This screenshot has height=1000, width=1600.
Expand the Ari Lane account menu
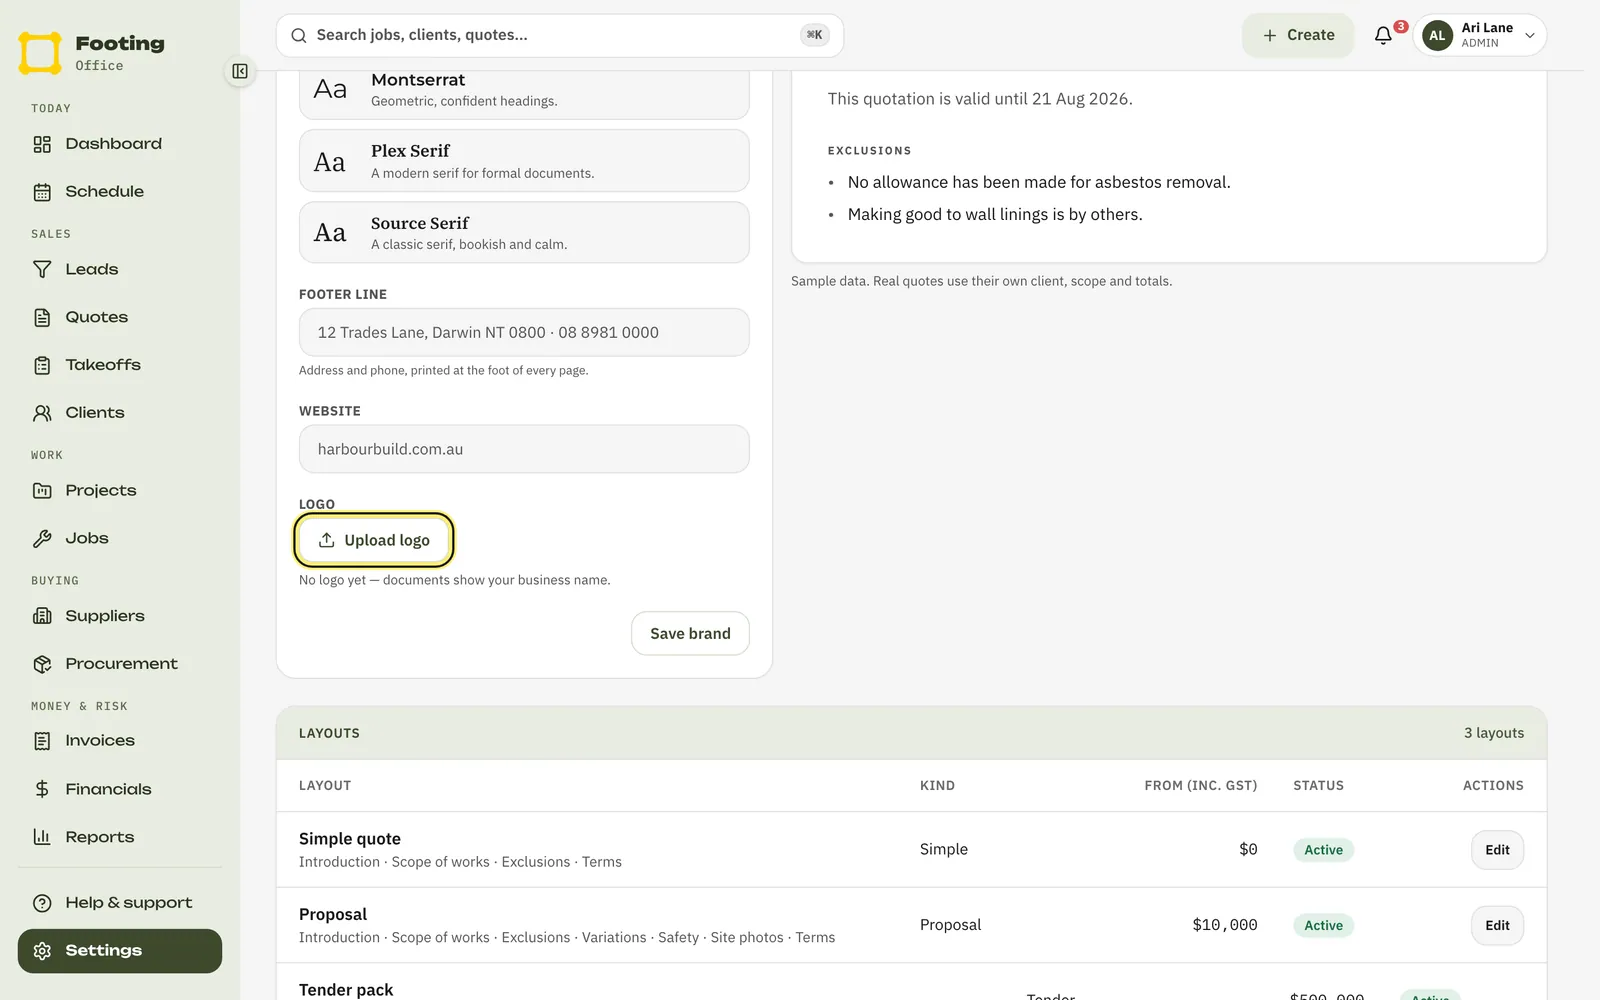click(x=1479, y=35)
